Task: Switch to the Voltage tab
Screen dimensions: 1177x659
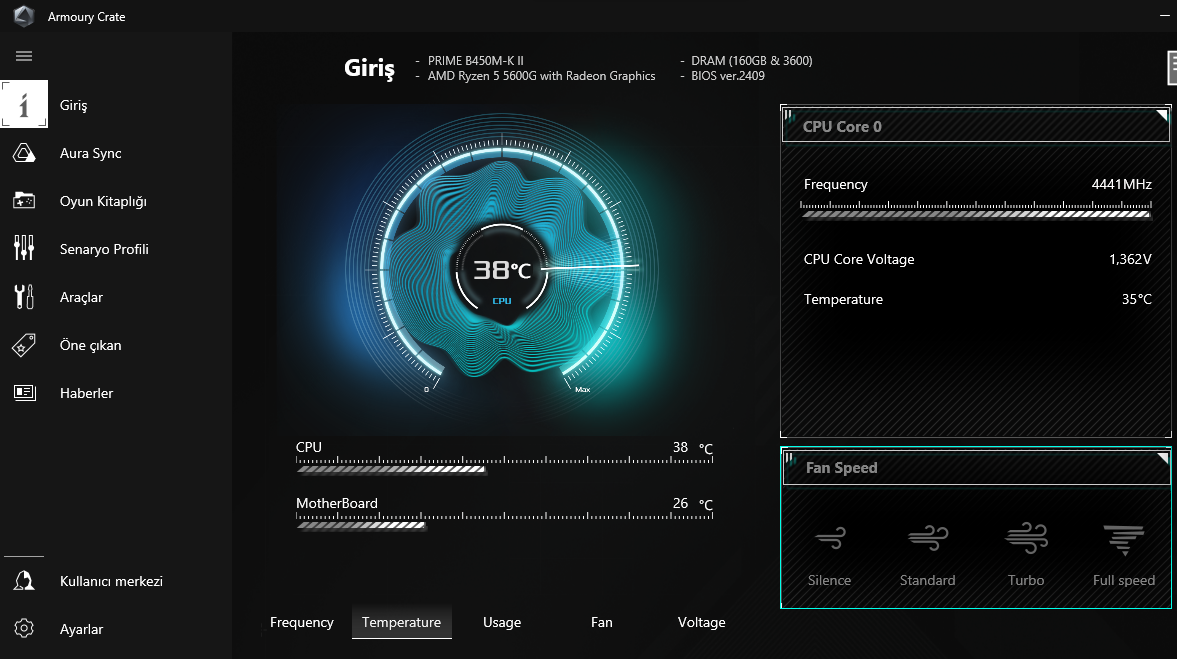Action: pyautogui.click(x=701, y=622)
